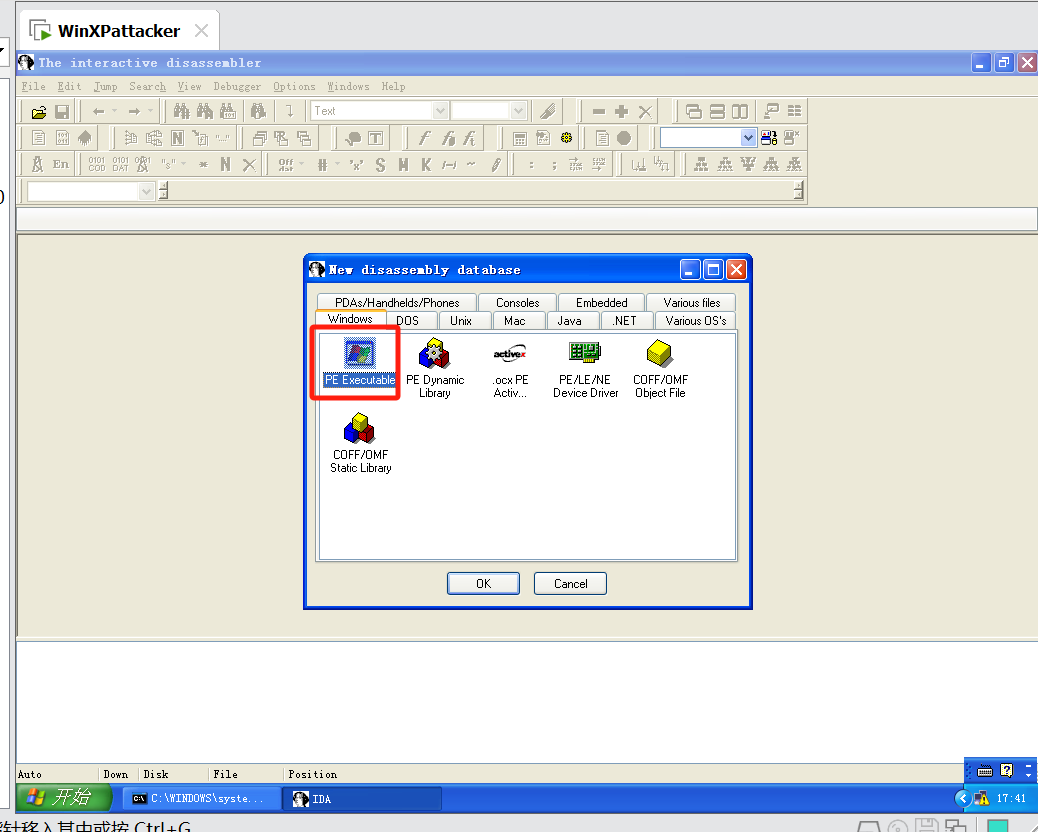Click the 0101 DAT convert icon

(x=120, y=164)
